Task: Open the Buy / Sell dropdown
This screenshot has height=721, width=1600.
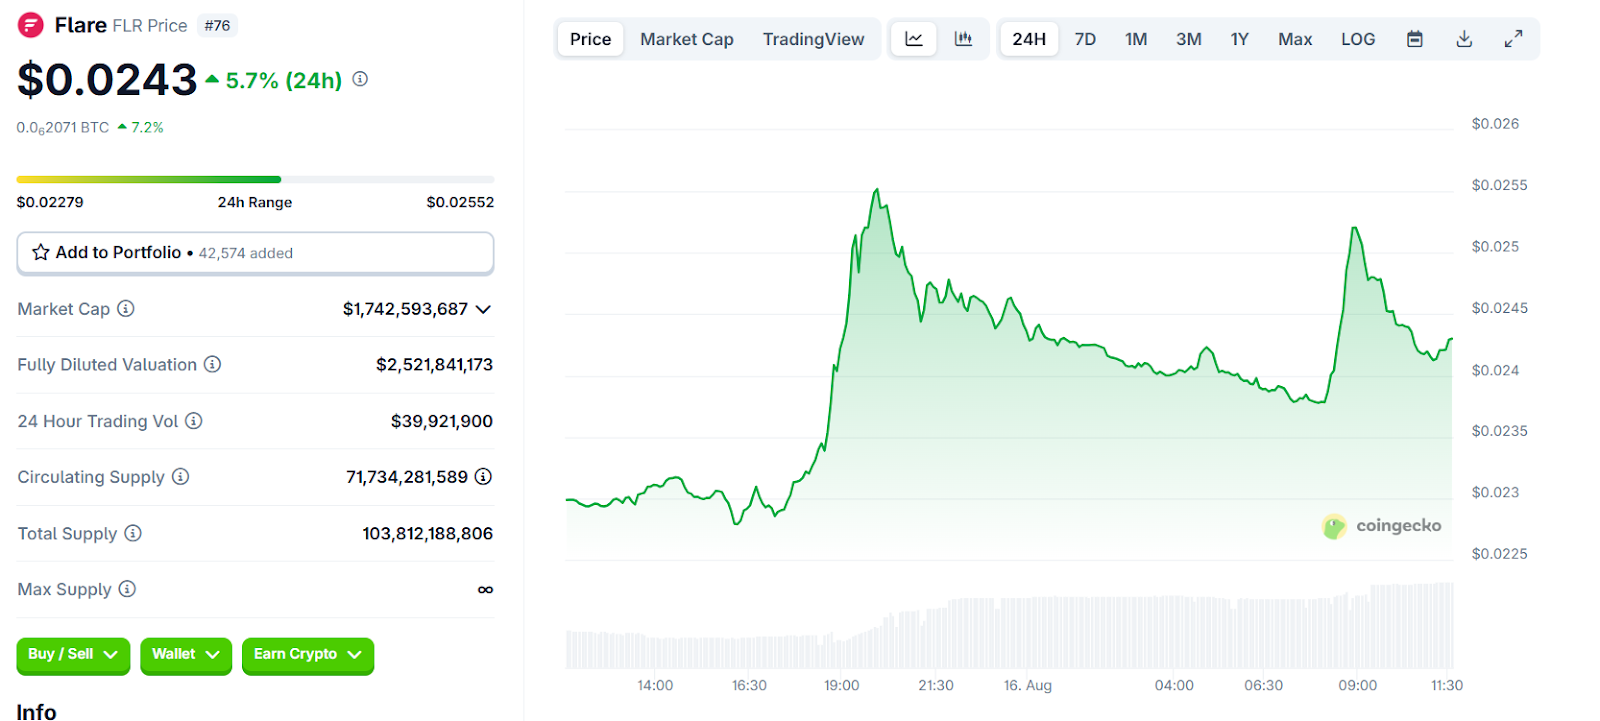Action: [73, 655]
